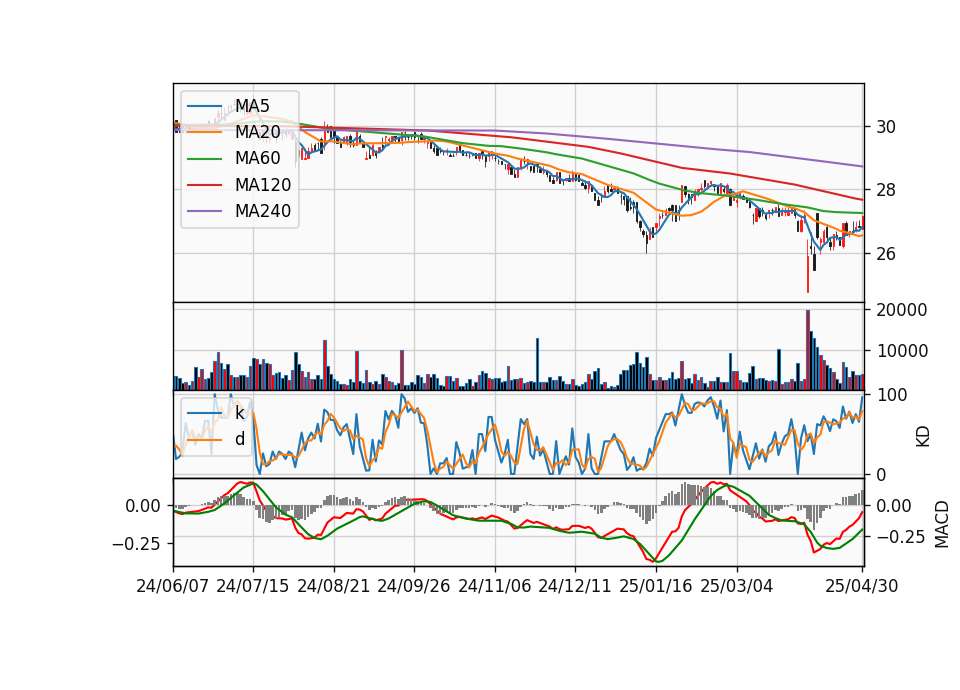Click the date label 24/07/15
960x690 pixels.
(252, 586)
